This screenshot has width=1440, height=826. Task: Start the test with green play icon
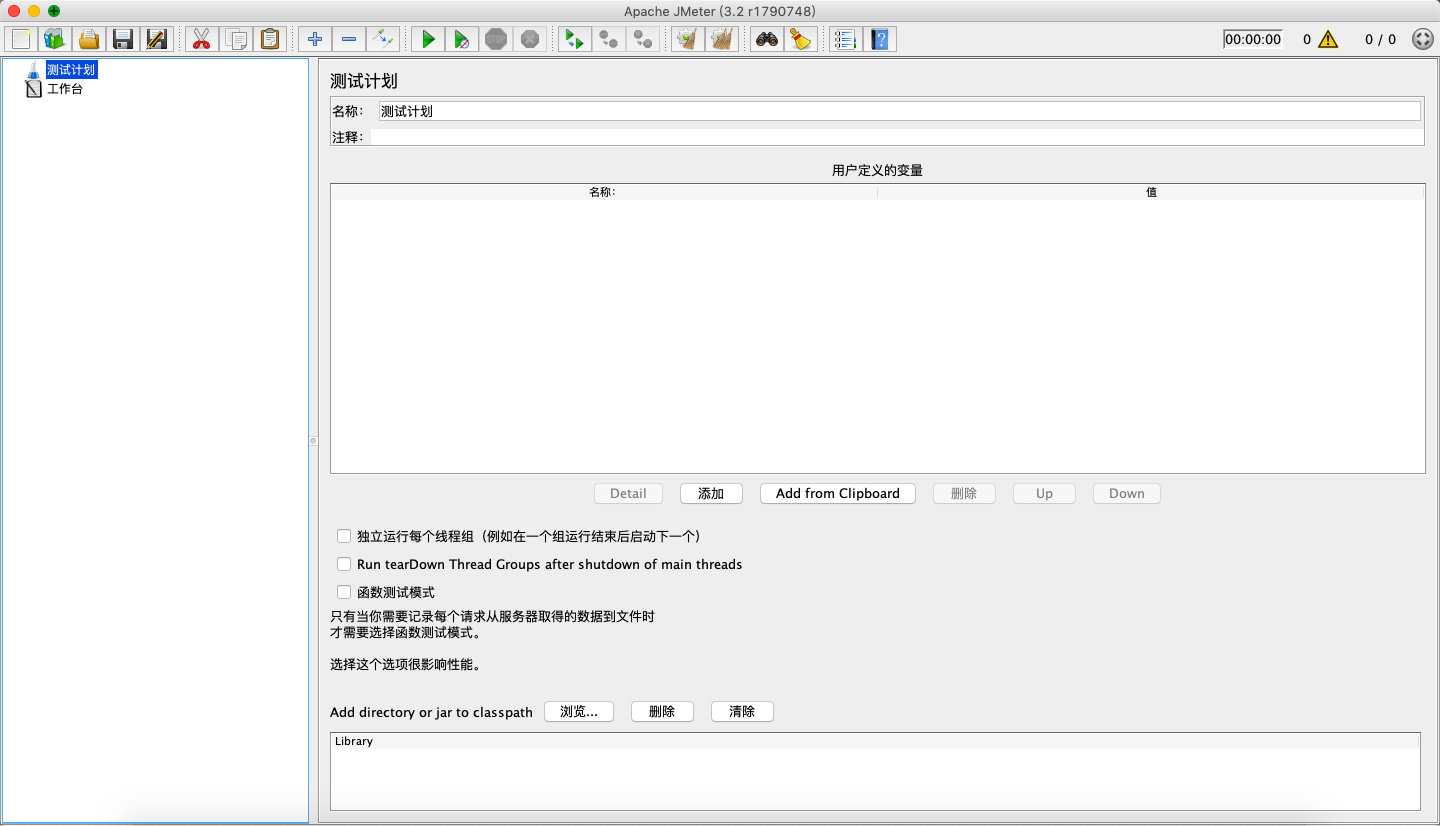coord(428,39)
